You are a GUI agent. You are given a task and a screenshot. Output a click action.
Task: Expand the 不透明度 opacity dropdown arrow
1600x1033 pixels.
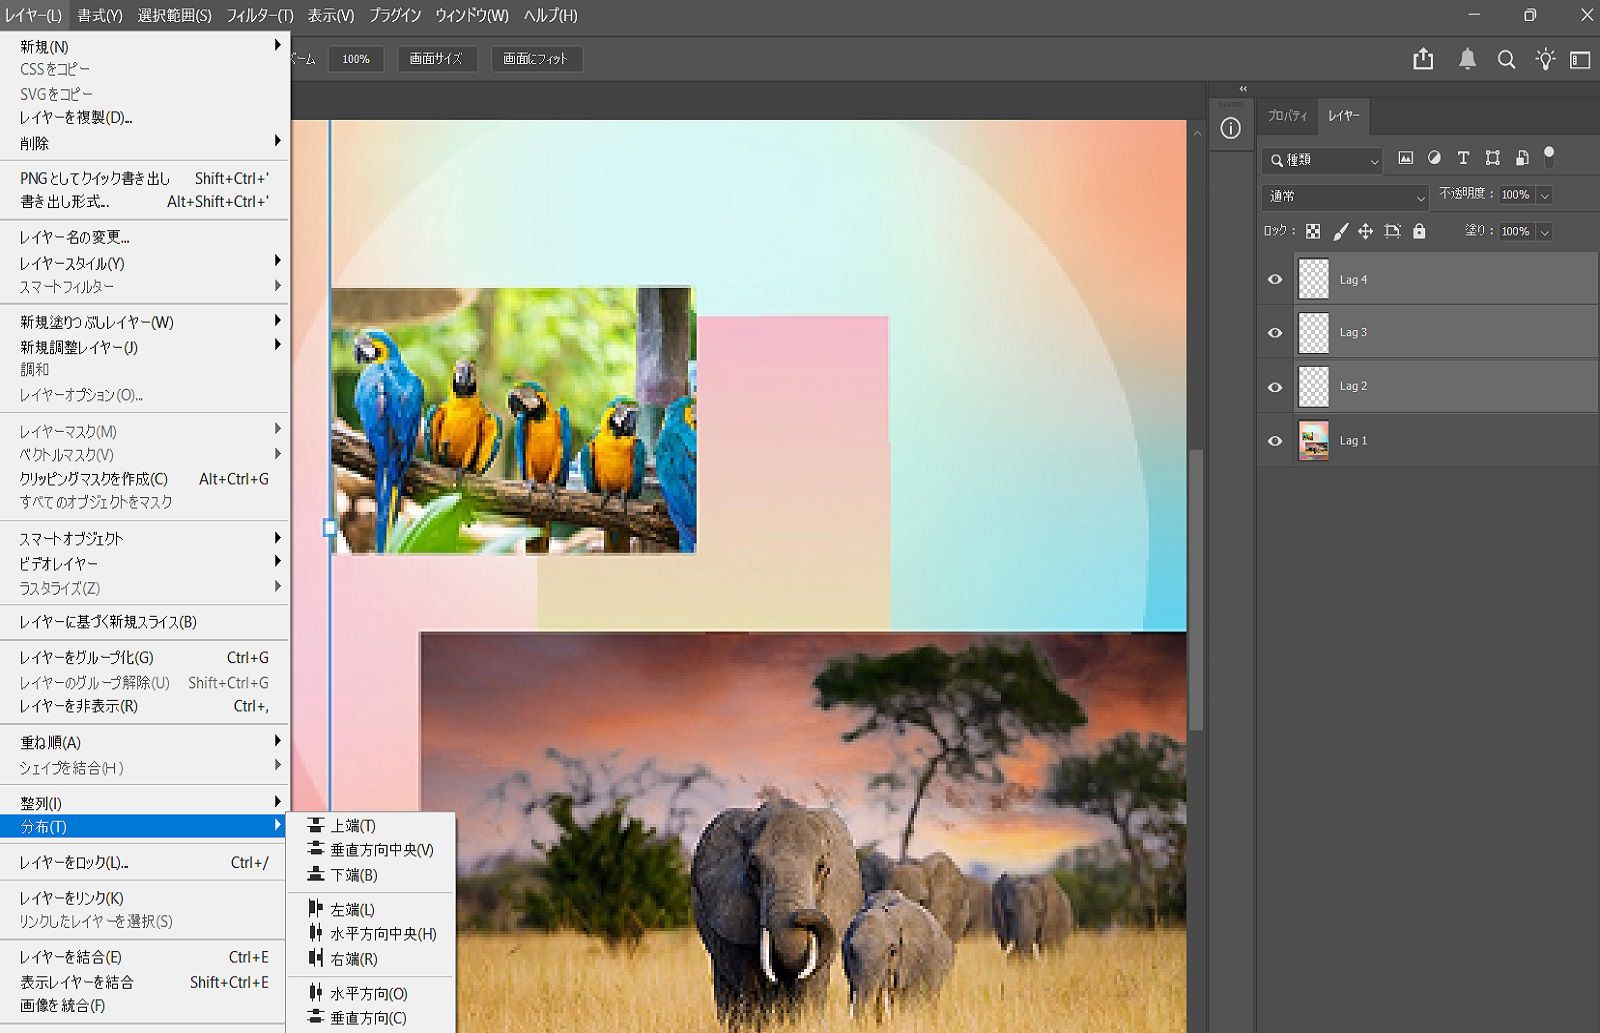point(1545,196)
